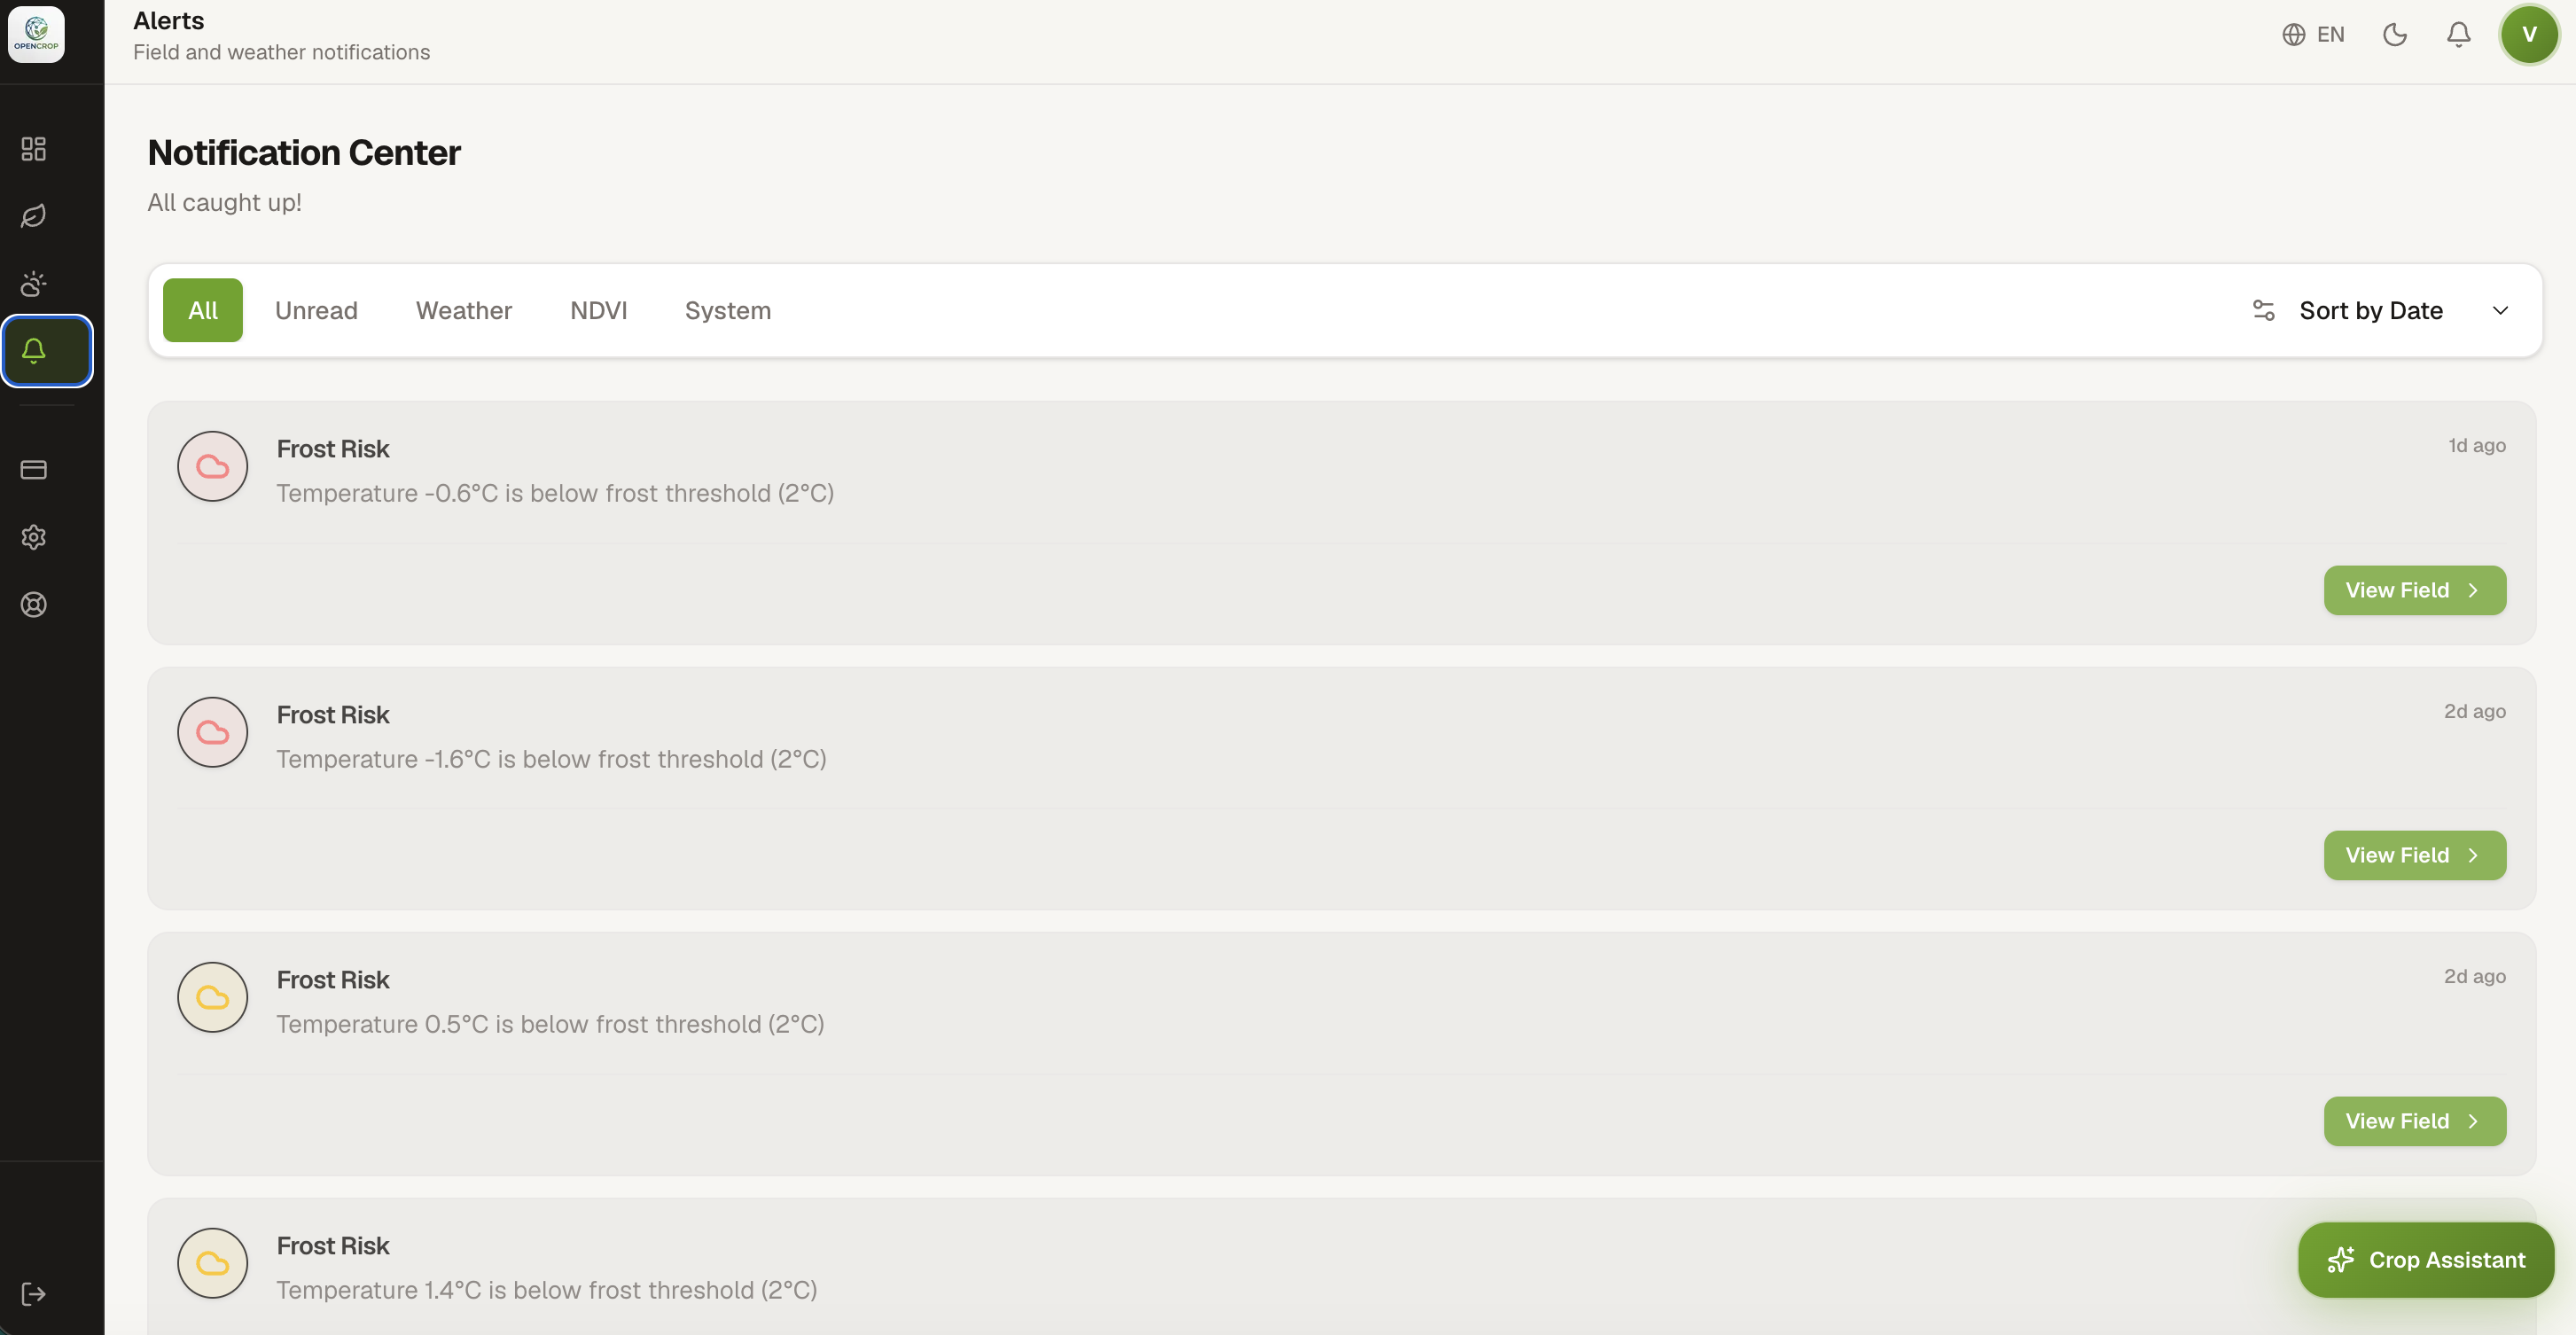Open the user avatar V menu
Screen dimensions: 2576x1335
[x=2529, y=35]
